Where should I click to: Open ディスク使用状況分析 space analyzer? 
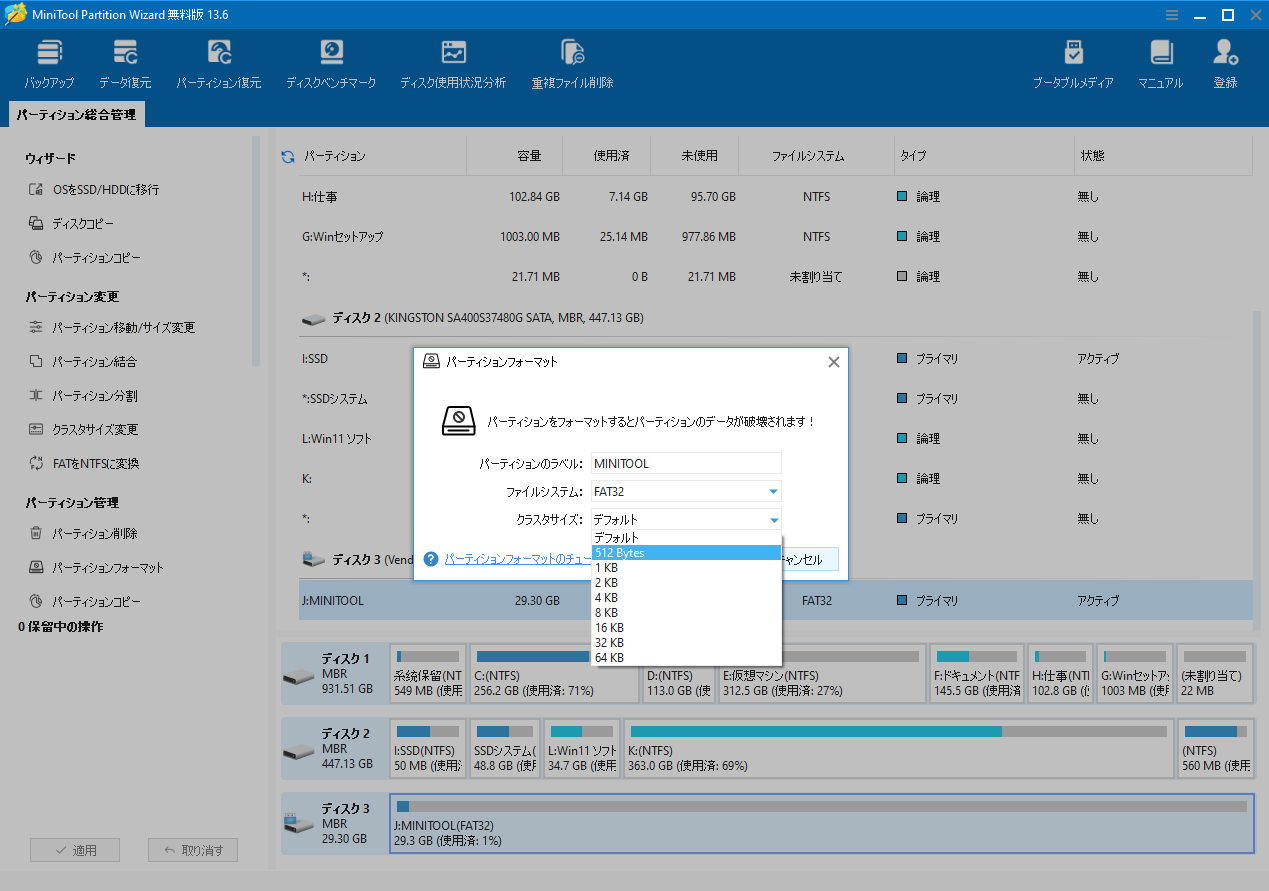[x=453, y=65]
